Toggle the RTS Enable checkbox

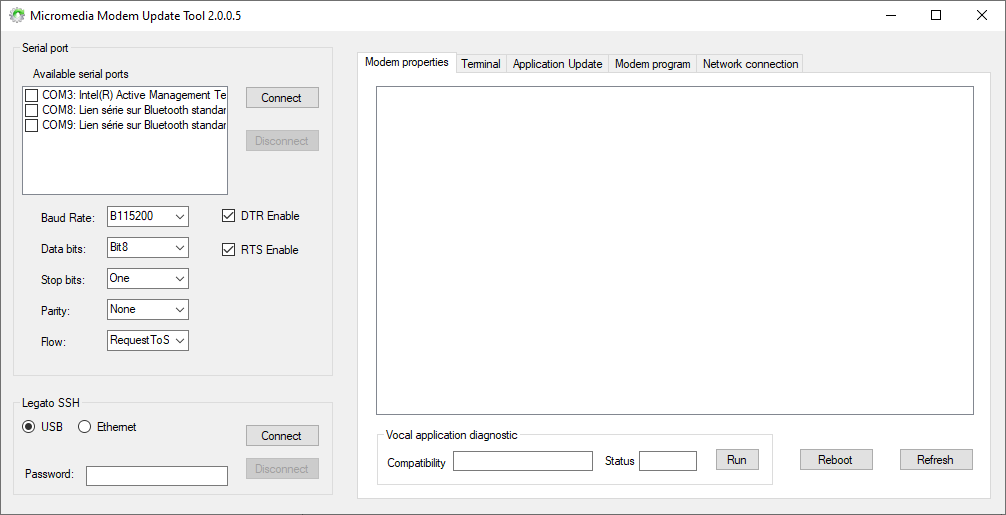[229, 250]
